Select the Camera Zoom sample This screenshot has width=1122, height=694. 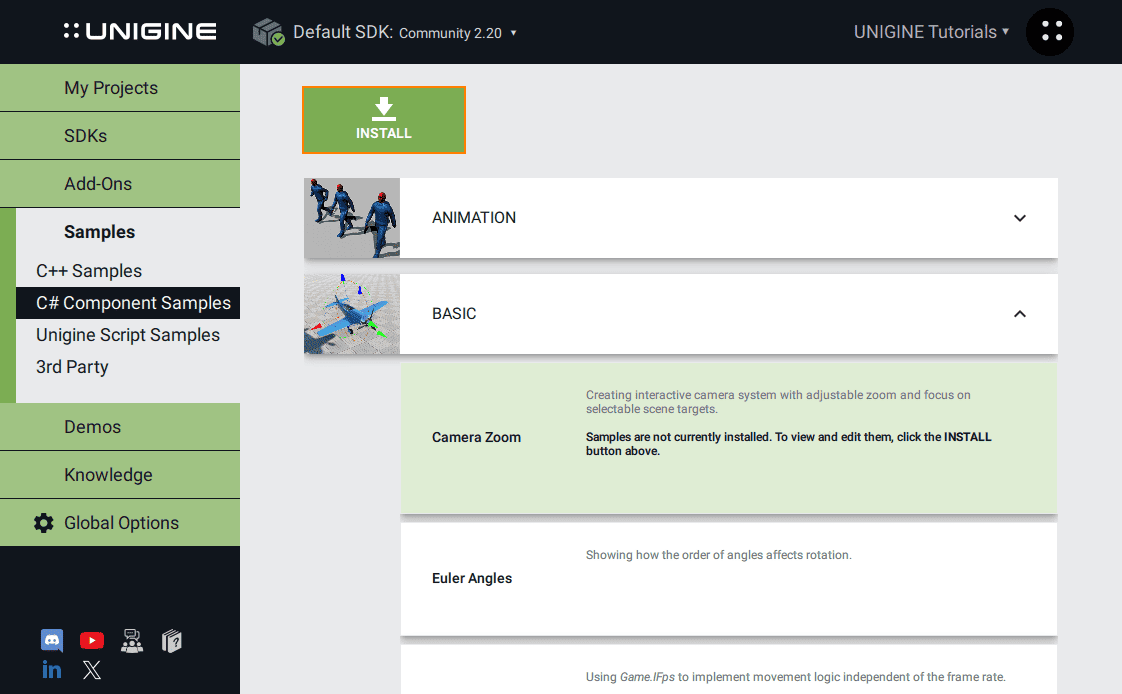click(x=728, y=438)
